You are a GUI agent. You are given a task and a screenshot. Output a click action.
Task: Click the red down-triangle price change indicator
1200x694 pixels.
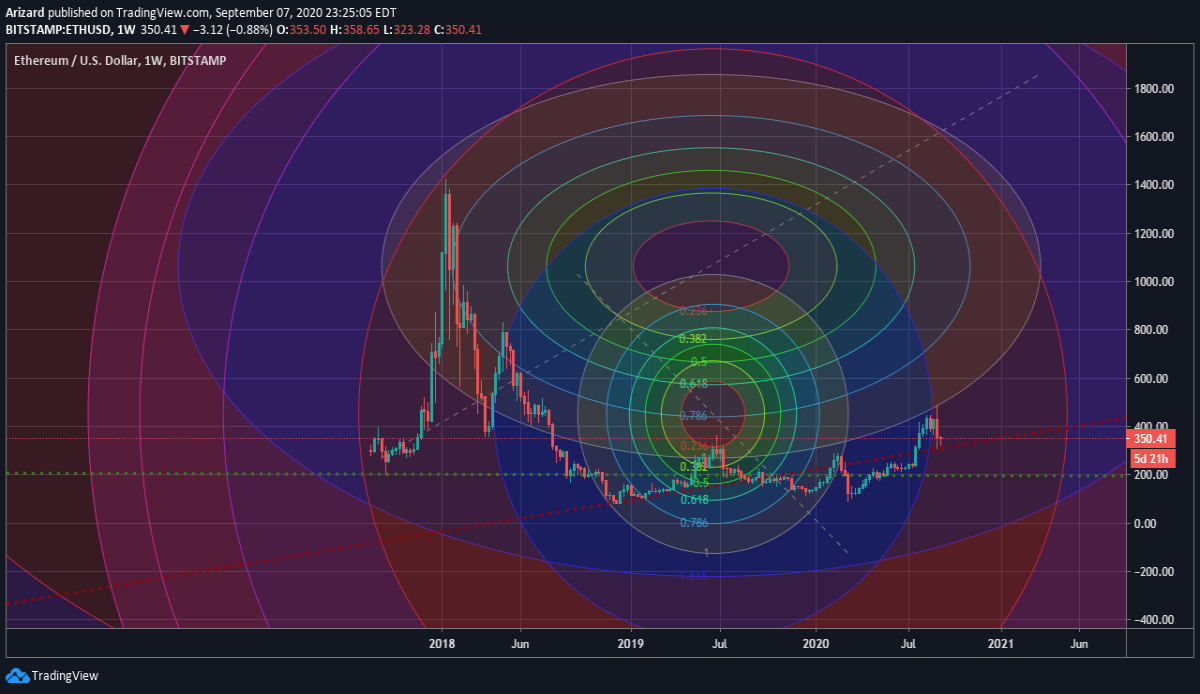click(x=185, y=30)
